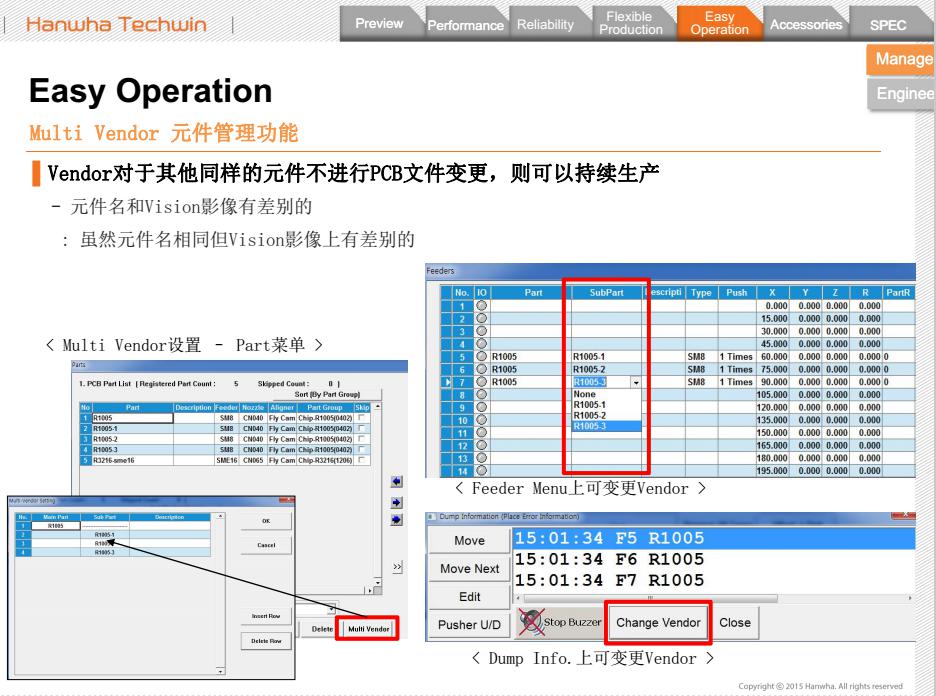Click Cancel in Multi Vendor Setting dialog
936x696 pixels.
[x=266, y=545]
